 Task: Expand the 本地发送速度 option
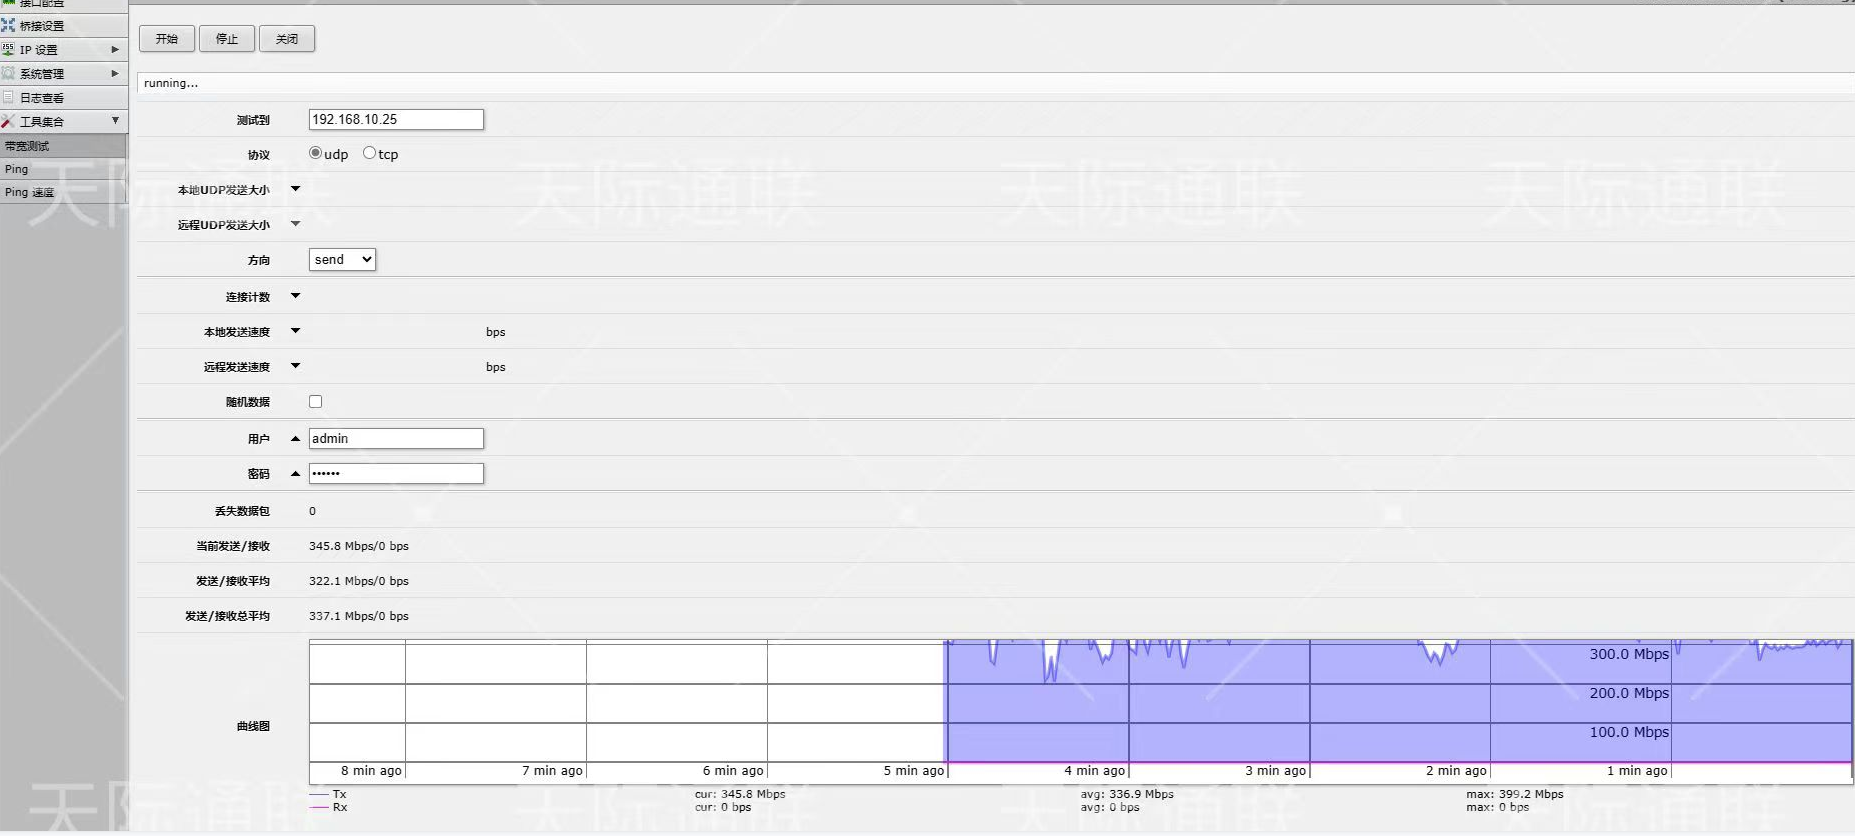[295, 331]
